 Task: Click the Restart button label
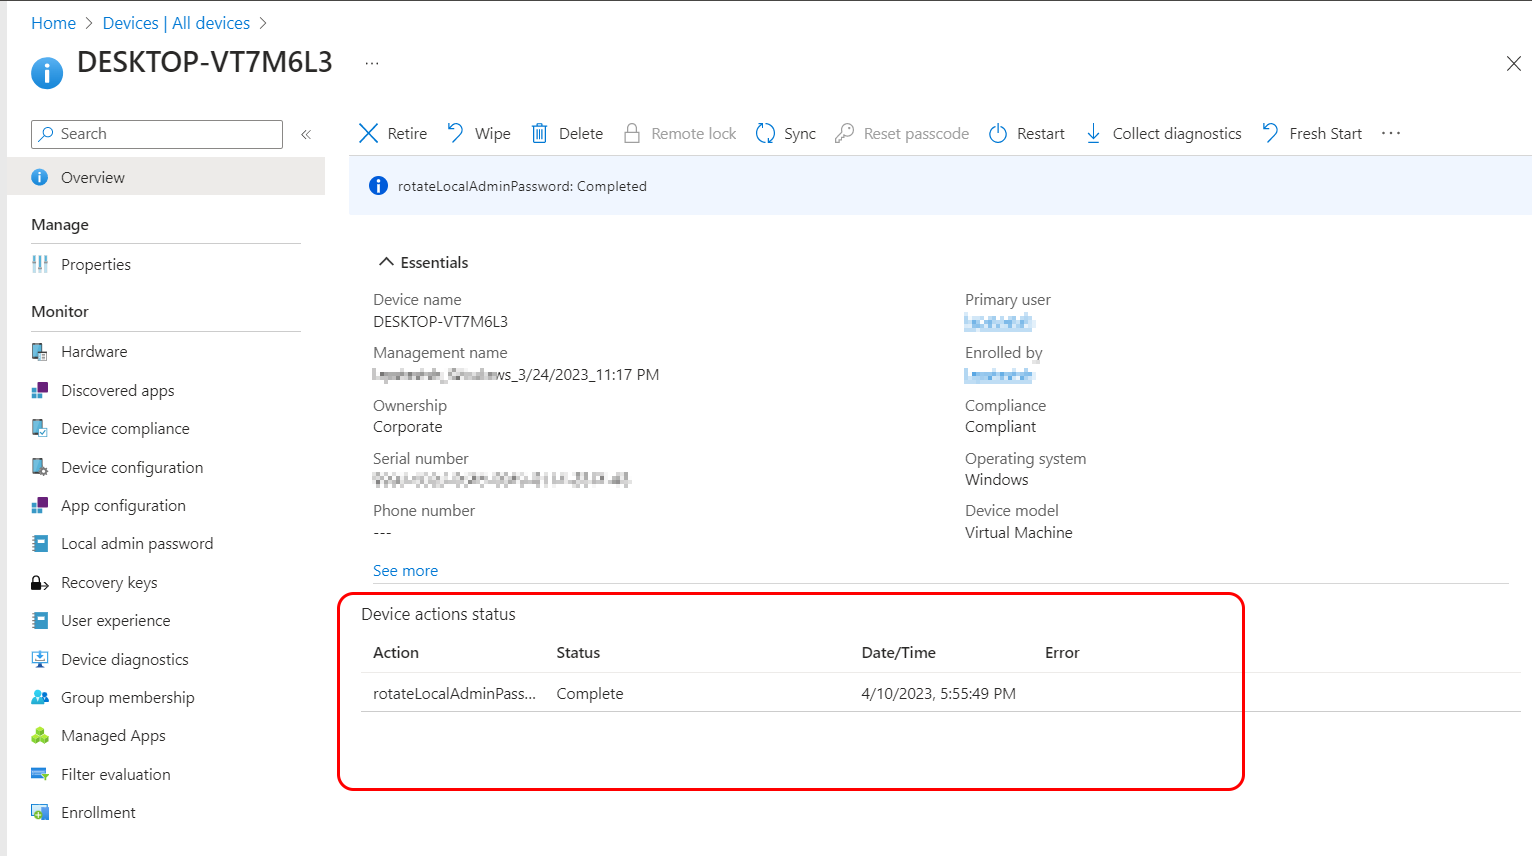point(1041,133)
